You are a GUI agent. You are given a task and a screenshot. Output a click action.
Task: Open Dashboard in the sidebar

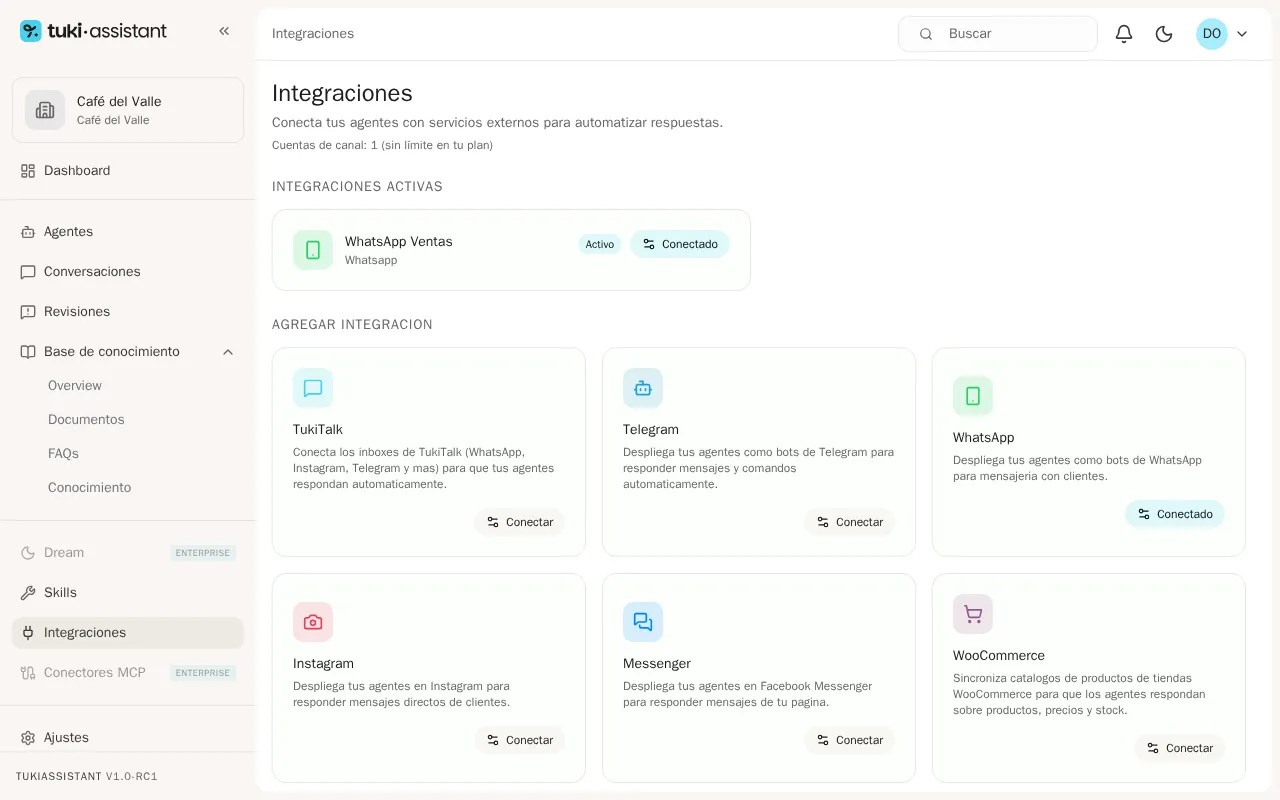click(x=128, y=171)
